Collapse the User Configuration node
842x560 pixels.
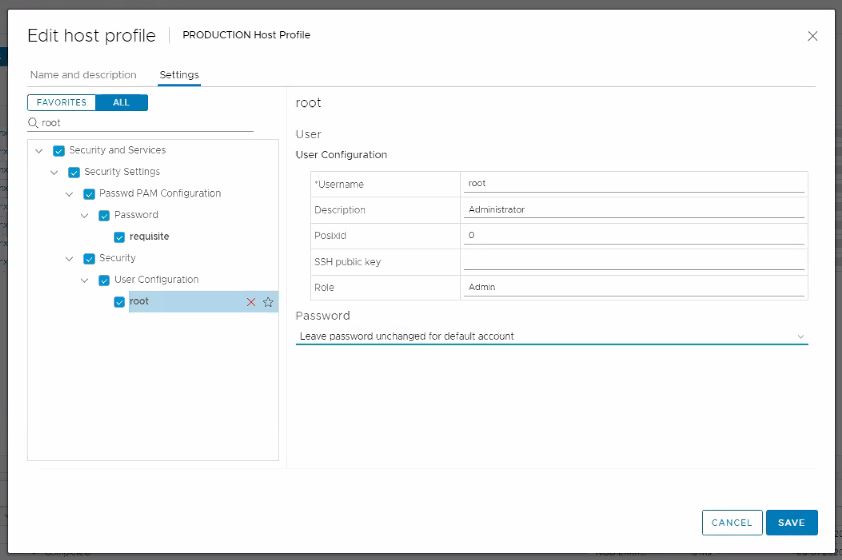(x=86, y=280)
